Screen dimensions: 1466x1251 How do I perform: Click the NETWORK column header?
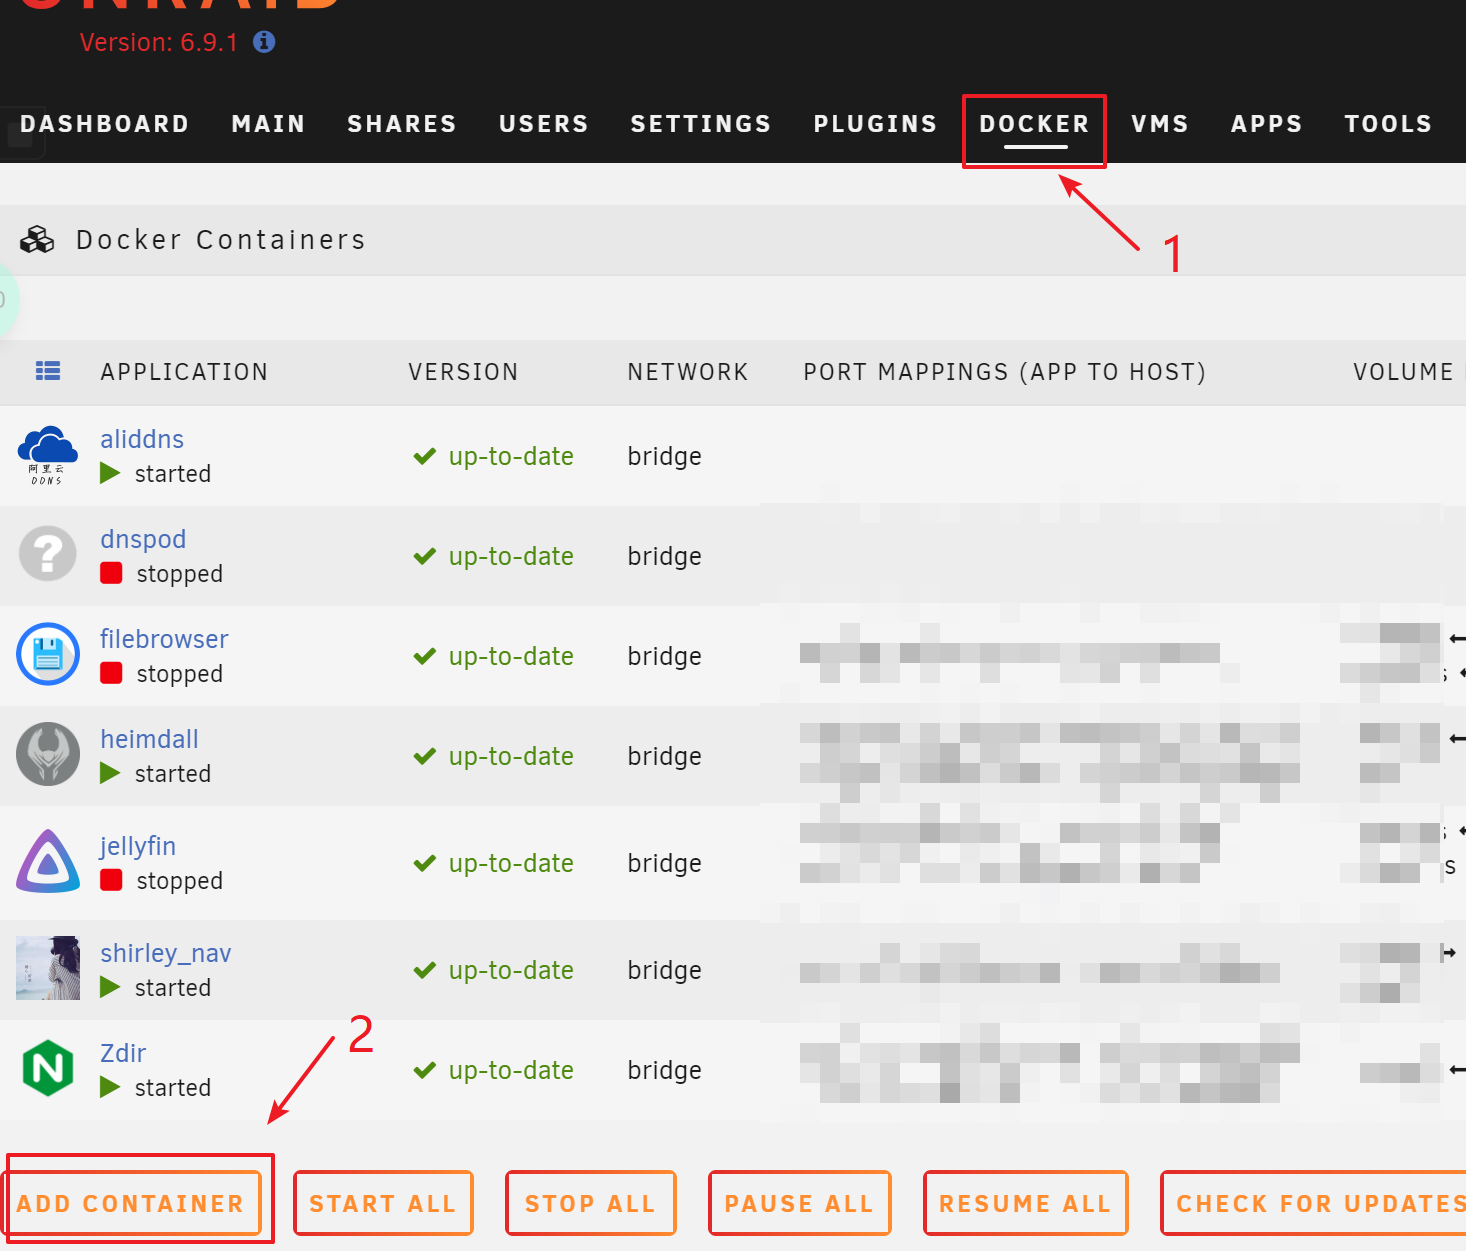point(688,372)
